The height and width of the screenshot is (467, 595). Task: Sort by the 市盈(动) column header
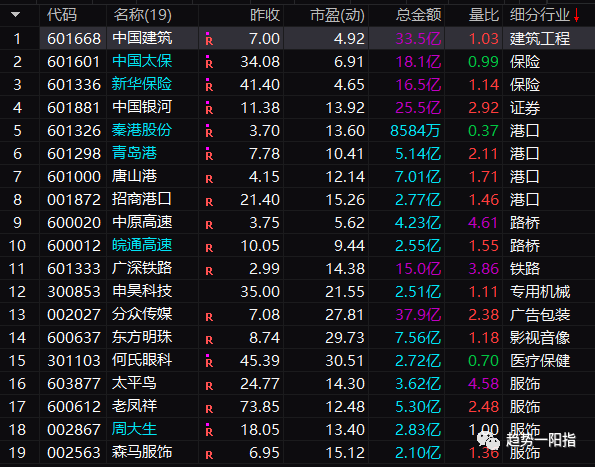pyautogui.click(x=337, y=15)
